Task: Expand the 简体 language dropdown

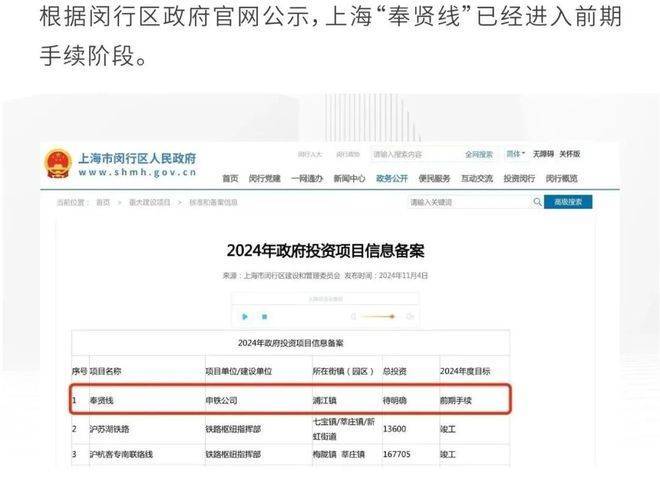Action: pos(516,155)
